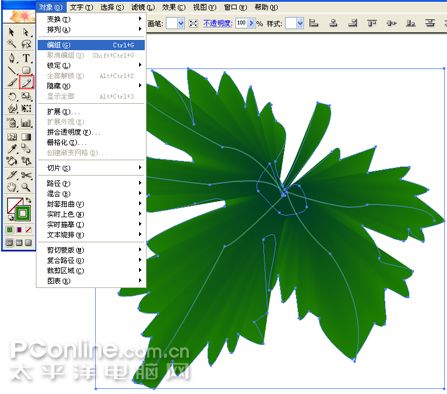Open the 视图 menu

click(204, 7)
